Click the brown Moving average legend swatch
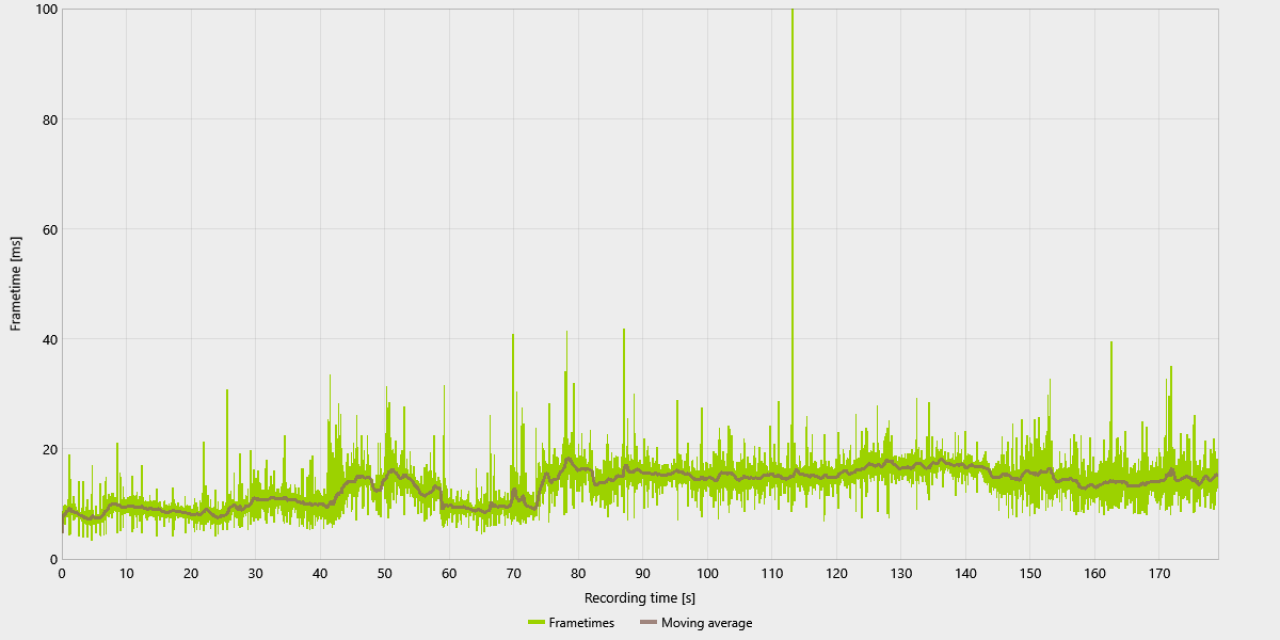Viewport: 1280px width, 640px height. coord(649,623)
